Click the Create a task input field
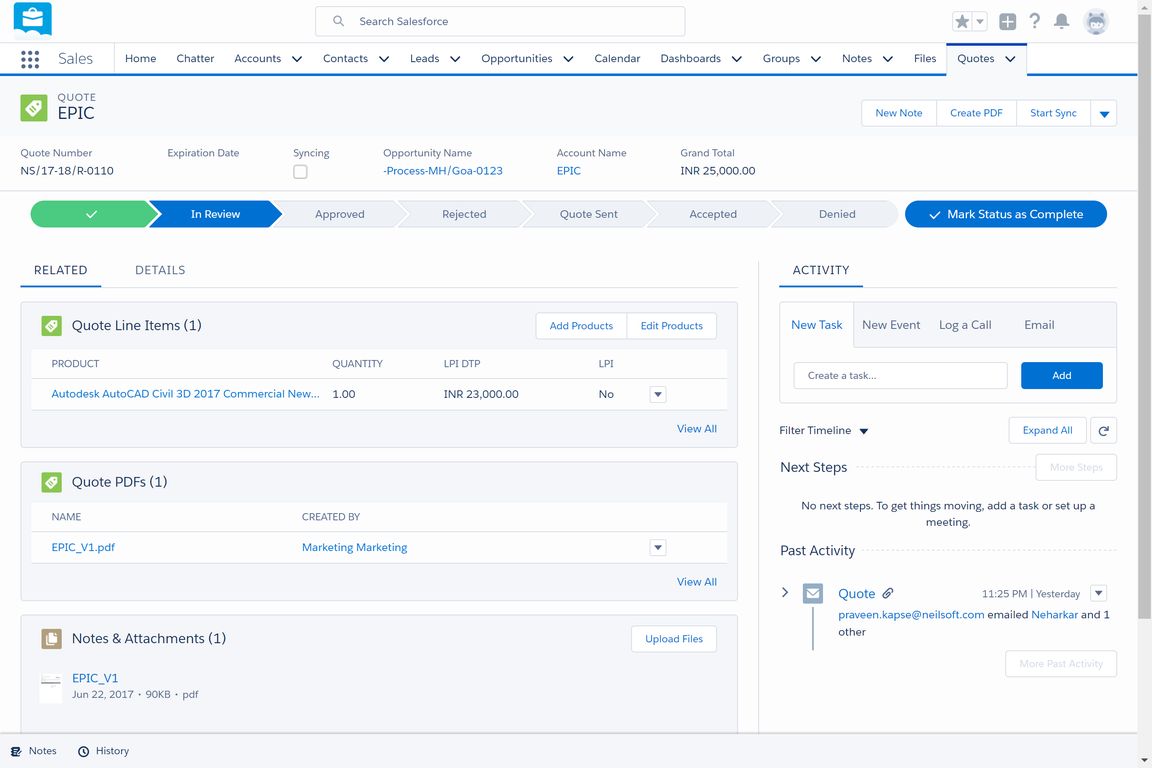Viewport: 1152px width, 768px height. tap(900, 375)
